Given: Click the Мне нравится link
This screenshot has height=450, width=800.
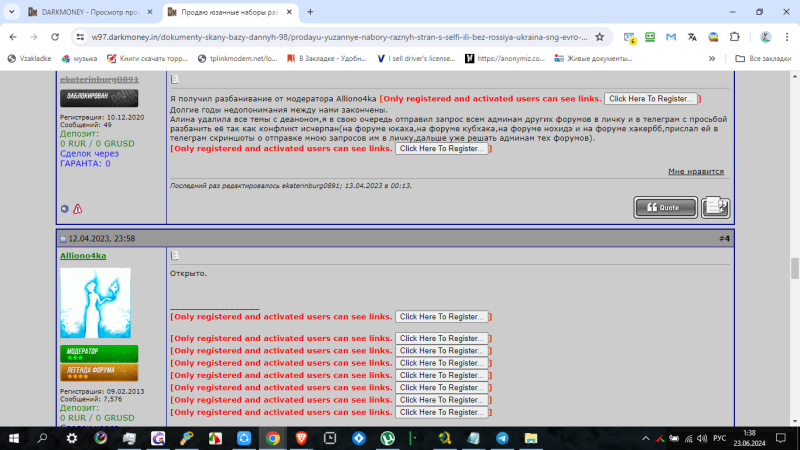Looking at the screenshot, I should pos(696,171).
